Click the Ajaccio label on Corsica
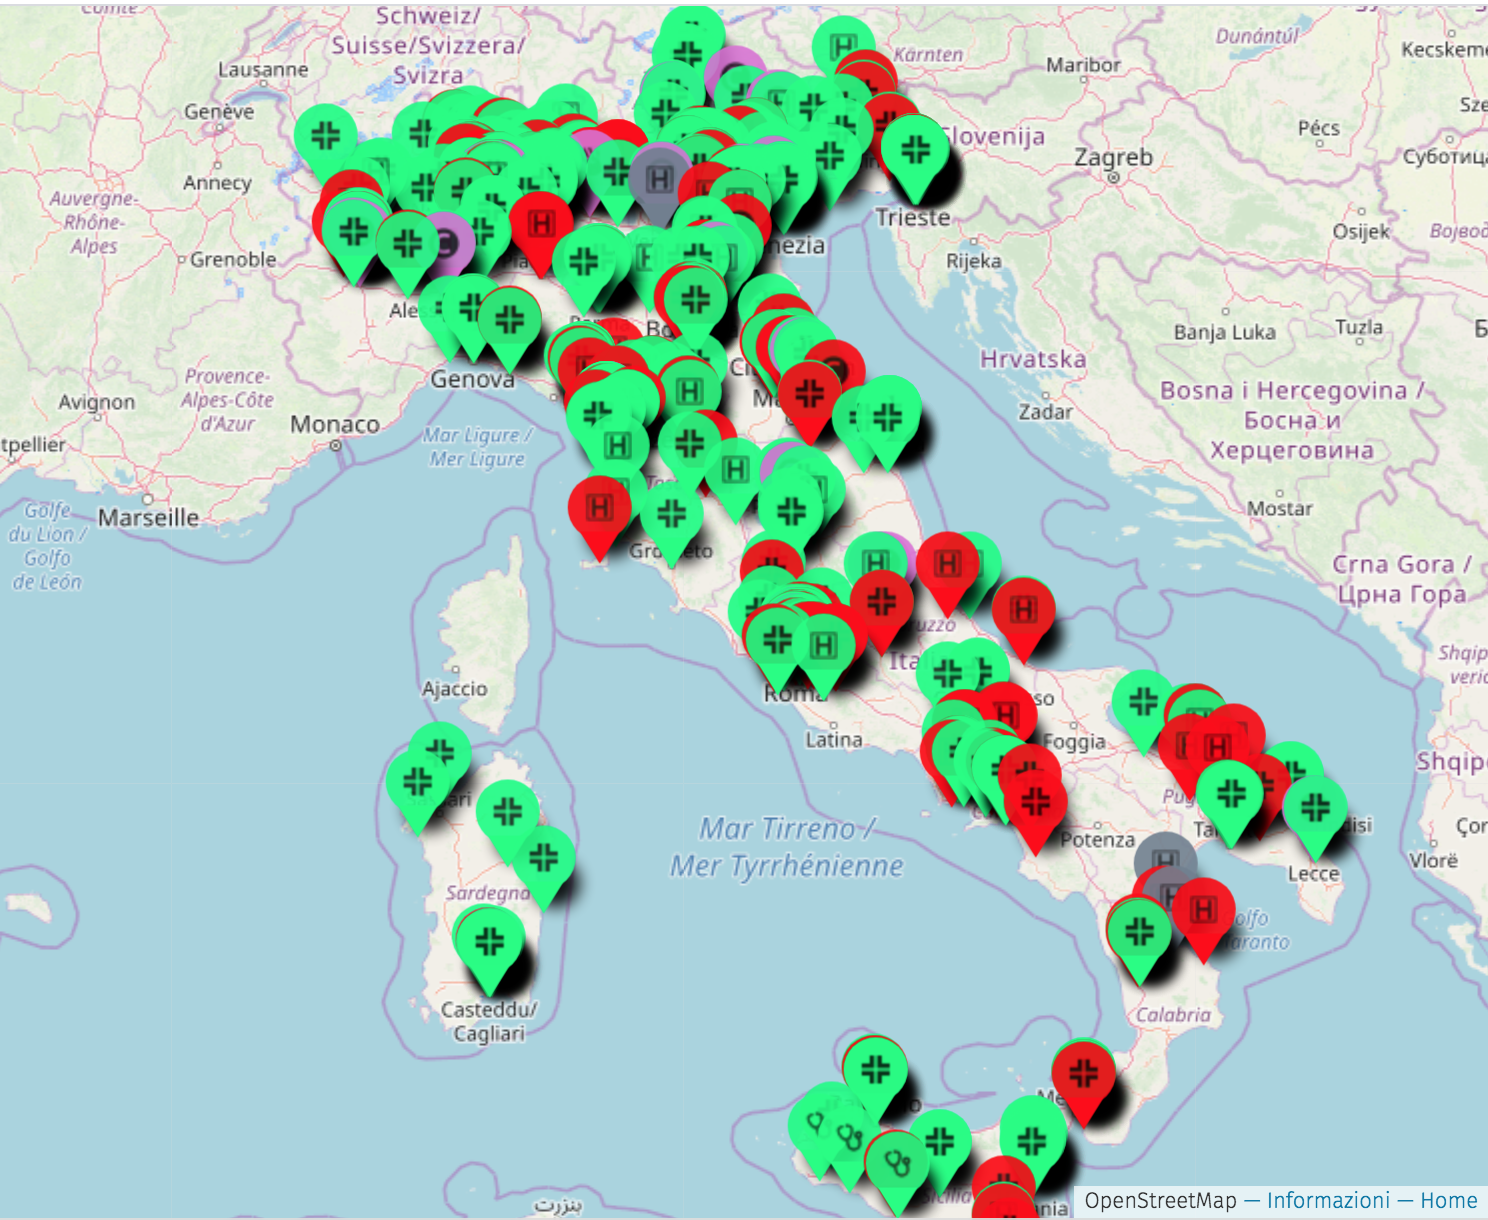1488x1220 pixels. tap(455, 689)
